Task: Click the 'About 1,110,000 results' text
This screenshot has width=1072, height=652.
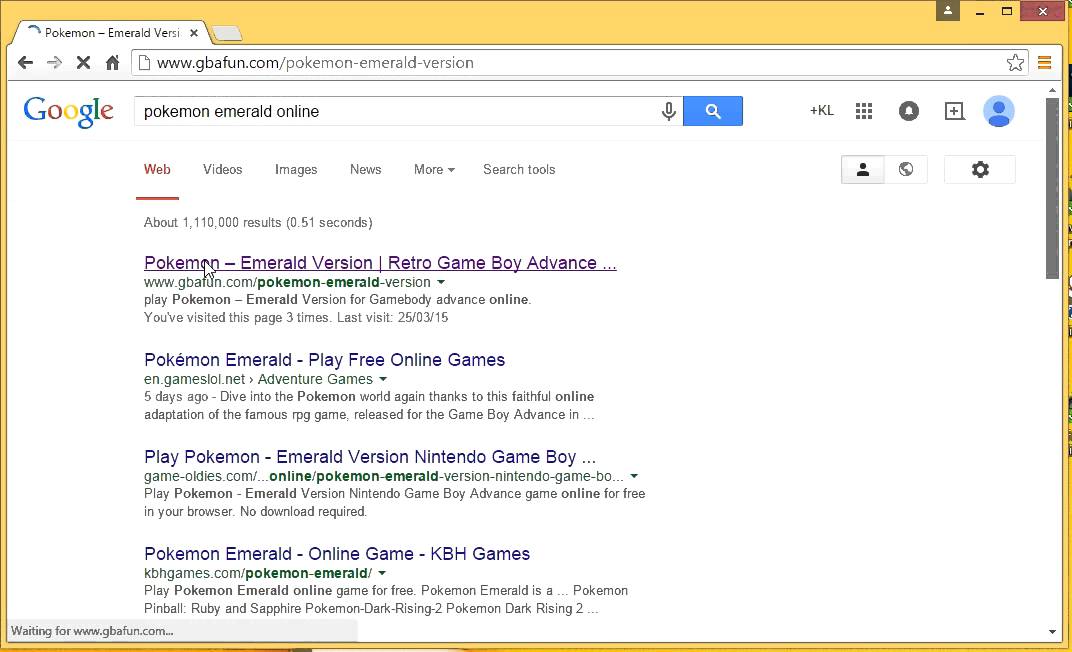Action: tap(258, 223)
